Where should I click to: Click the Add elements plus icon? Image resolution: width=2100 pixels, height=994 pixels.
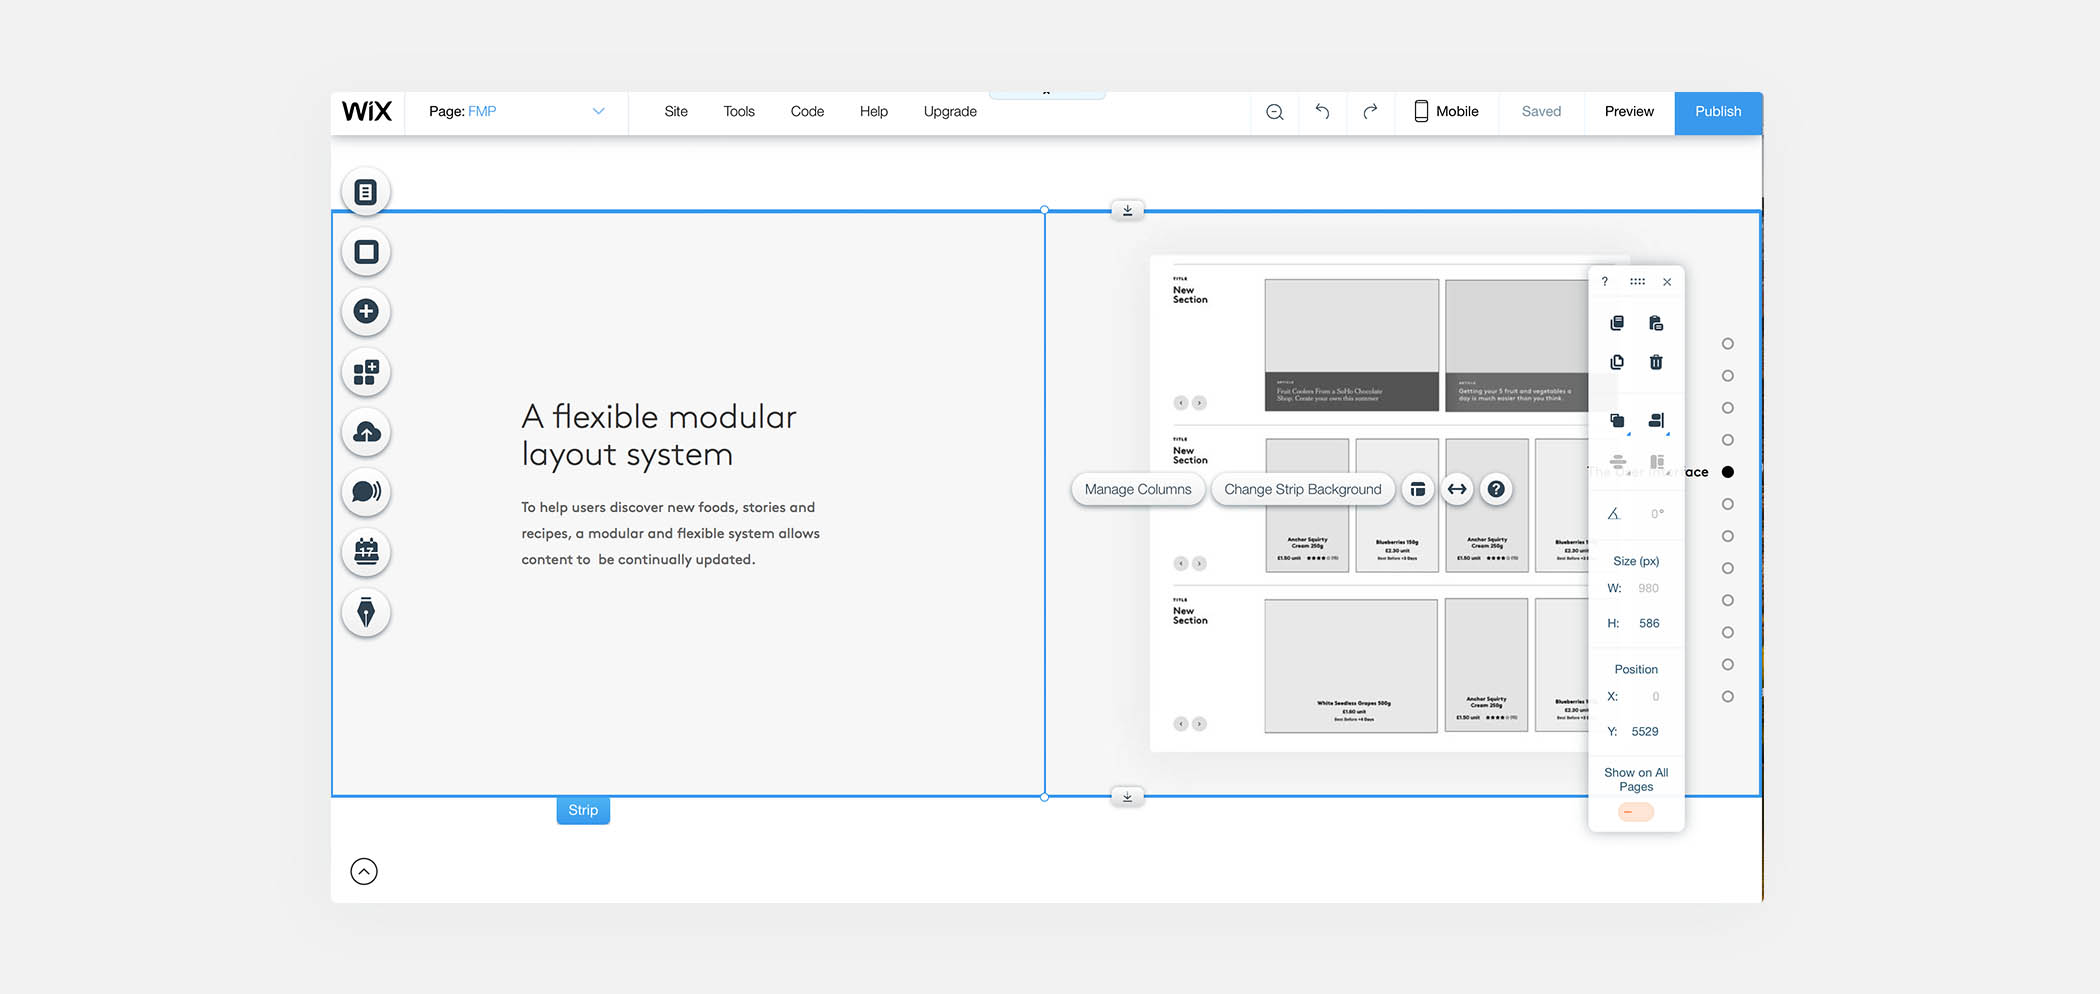click(x=366, y=312)
